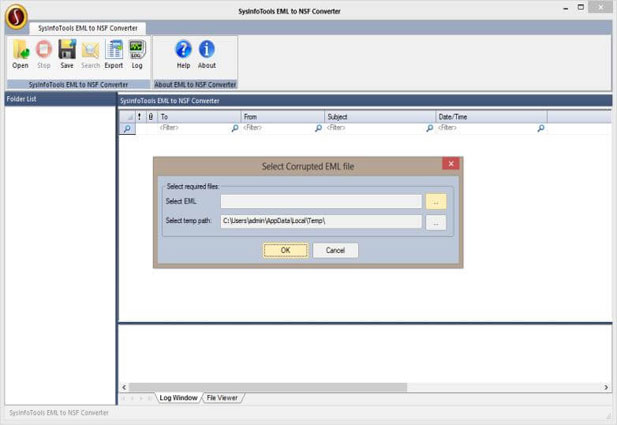
Task: Sort by the Subject column header
Action: [x=380, y=116]
